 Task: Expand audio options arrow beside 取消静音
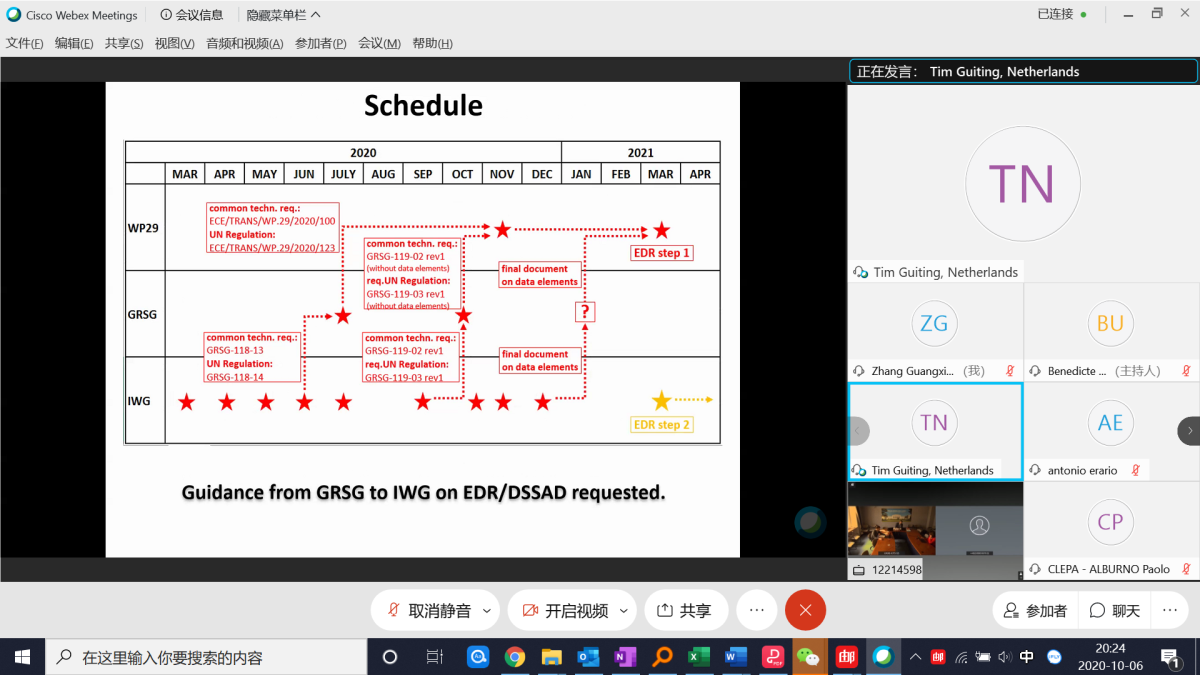(x=487, y=610)
